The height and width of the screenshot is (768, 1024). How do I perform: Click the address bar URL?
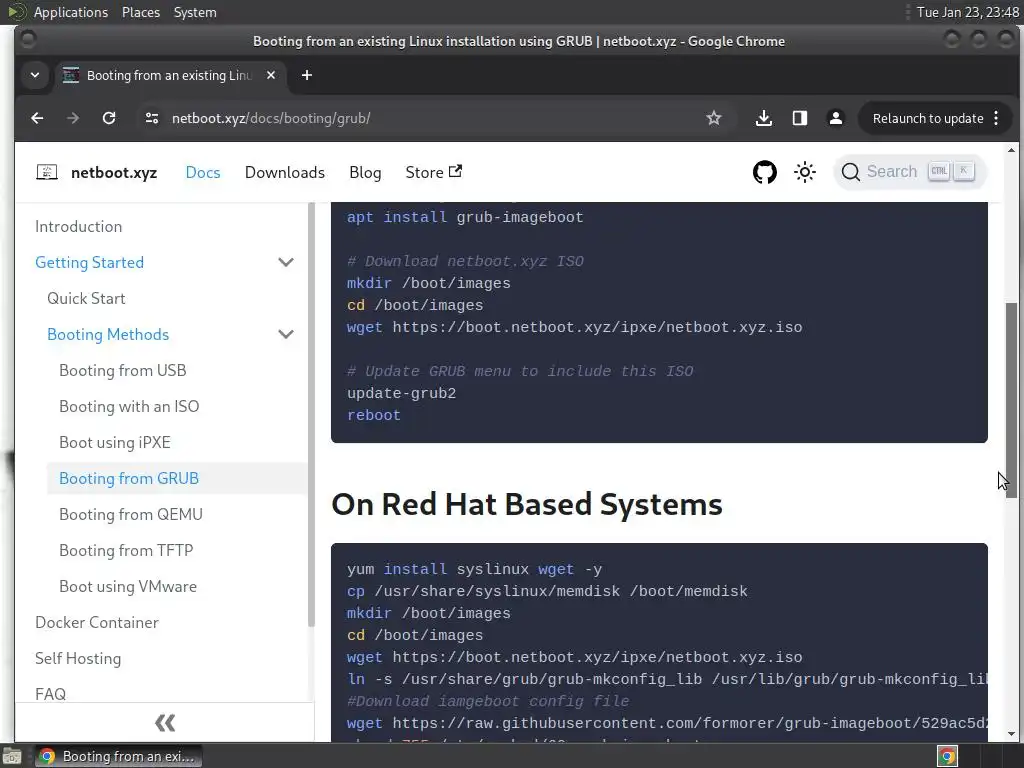(x=270, y=118)
